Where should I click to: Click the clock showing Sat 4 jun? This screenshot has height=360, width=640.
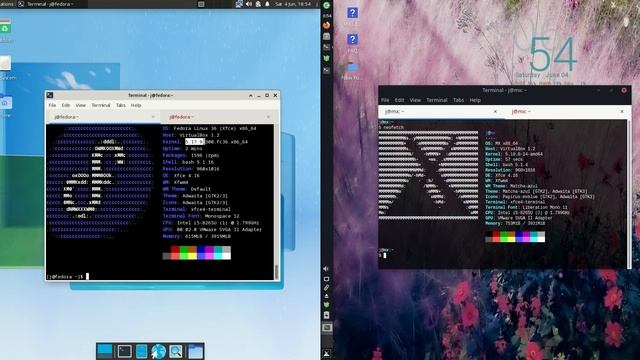293,4
